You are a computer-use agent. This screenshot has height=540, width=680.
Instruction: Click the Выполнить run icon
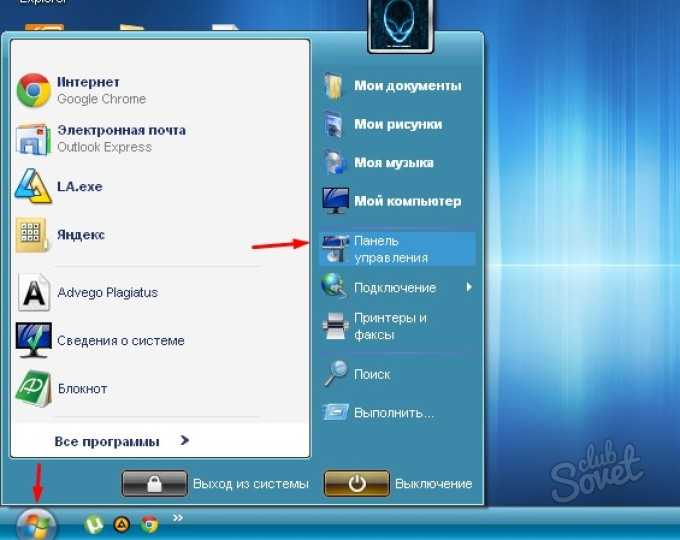point(335,412)
